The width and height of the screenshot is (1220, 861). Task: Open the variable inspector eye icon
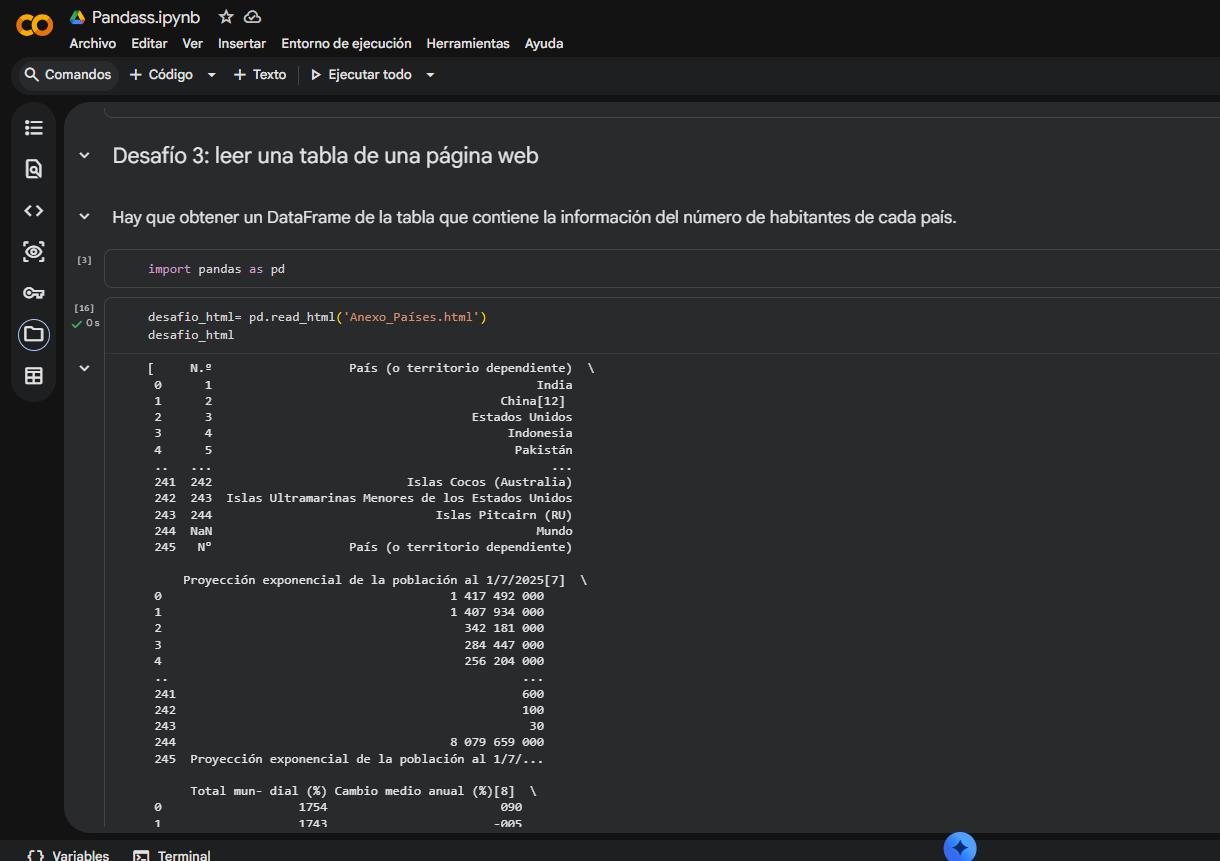click(34, 252)
